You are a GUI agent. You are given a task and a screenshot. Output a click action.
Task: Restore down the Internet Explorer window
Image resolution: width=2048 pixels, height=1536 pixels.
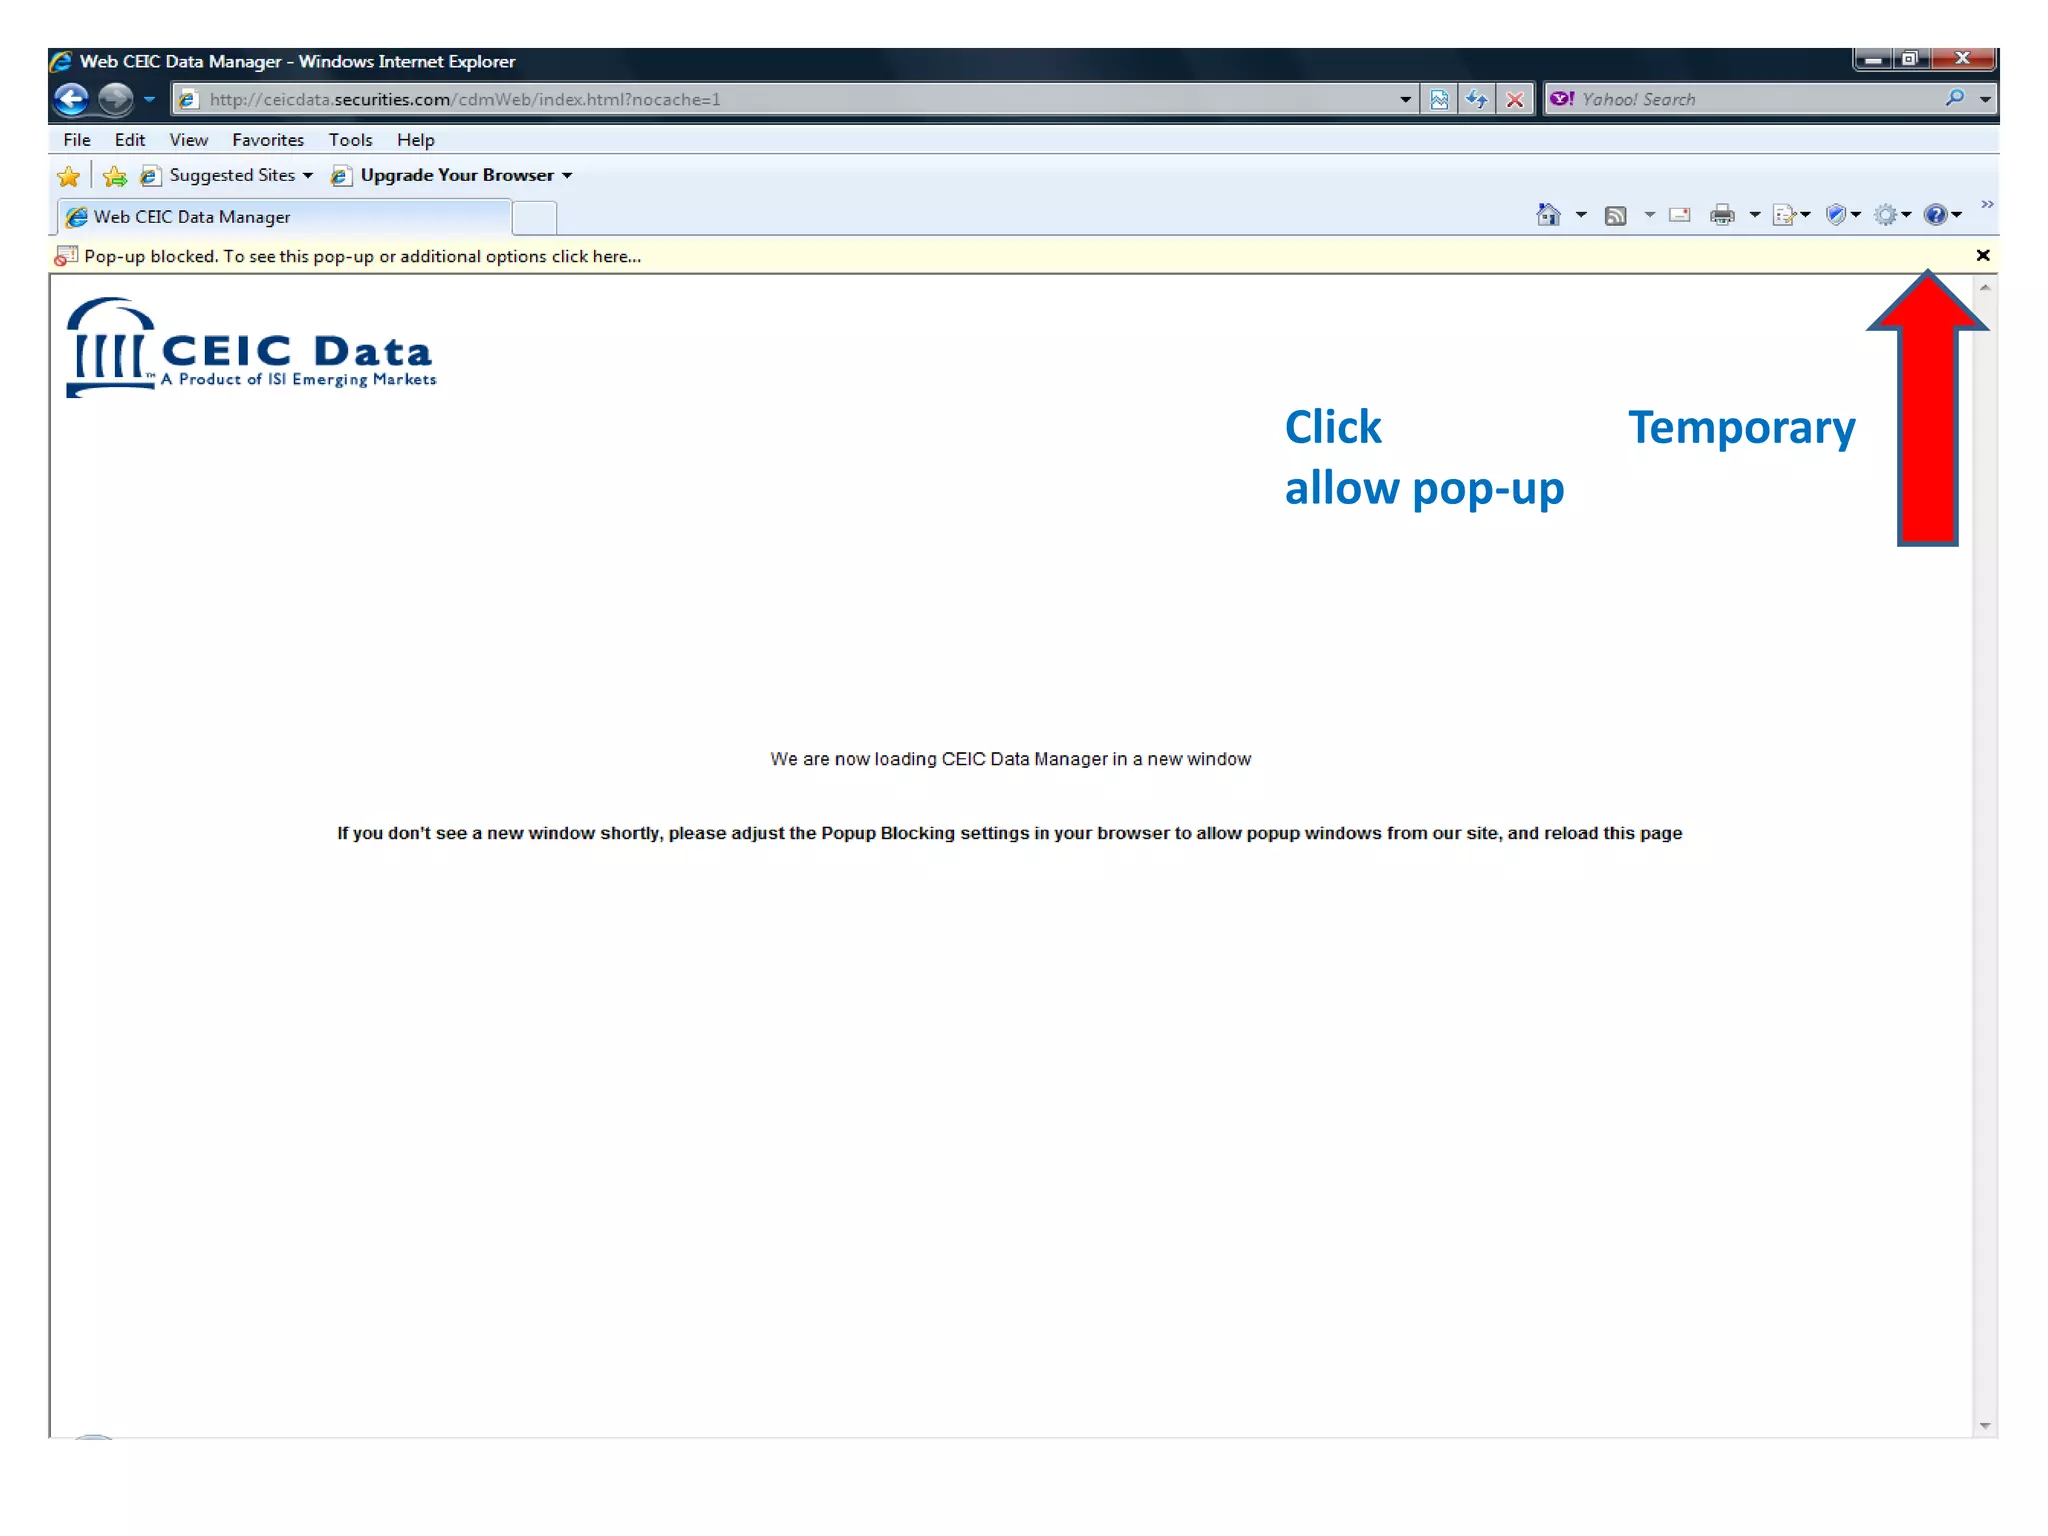point(1911,59)
